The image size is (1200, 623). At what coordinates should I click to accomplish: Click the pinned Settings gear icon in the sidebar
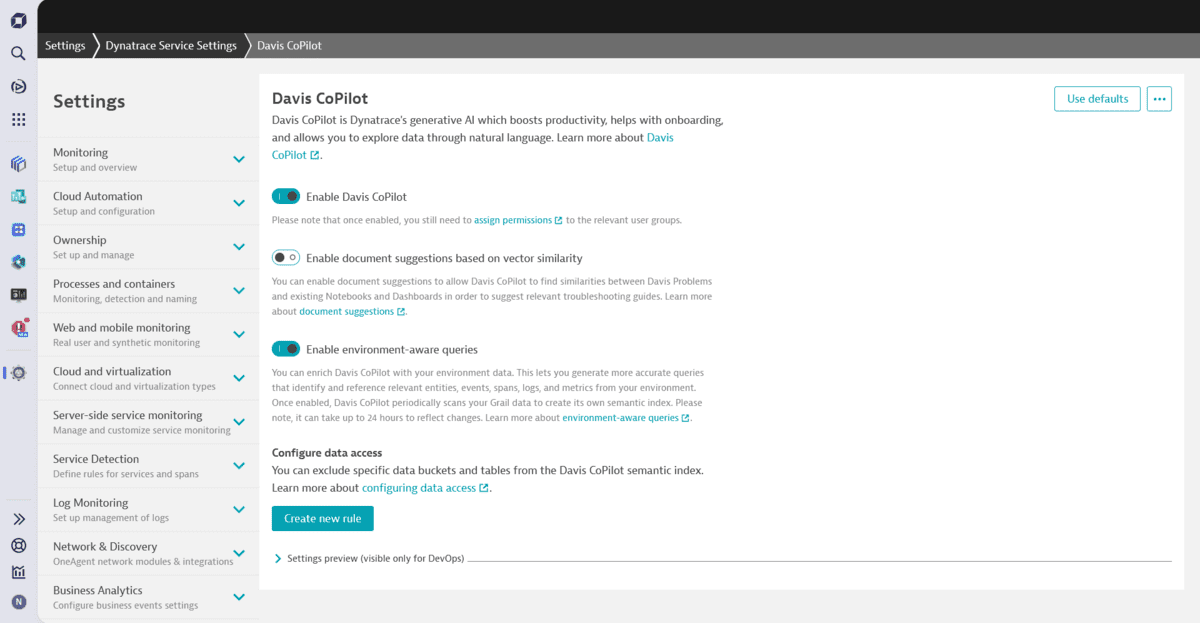(19, 372)
